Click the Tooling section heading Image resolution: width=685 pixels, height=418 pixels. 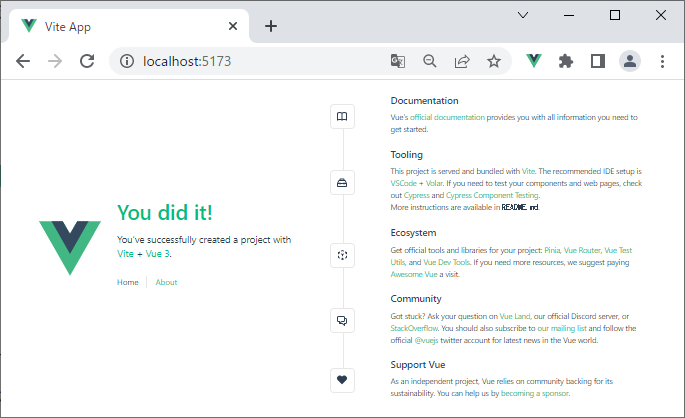click(406, 155)
